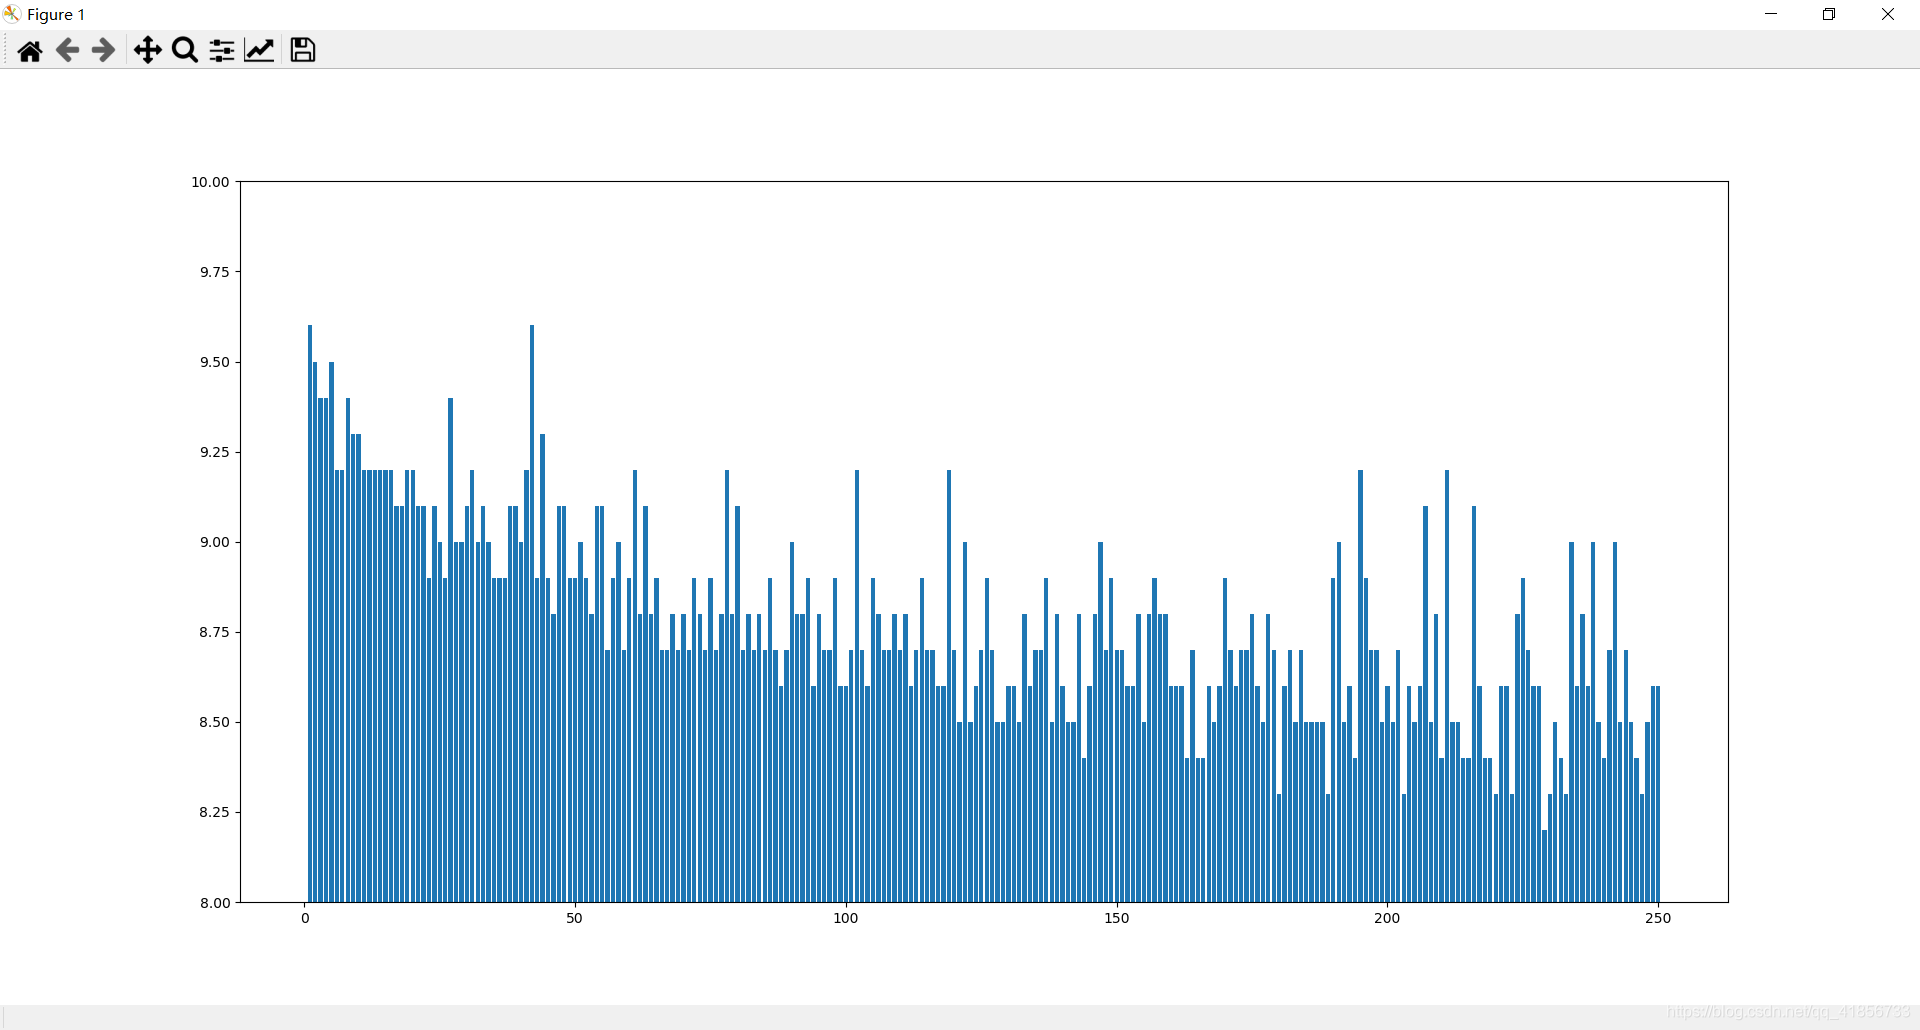
Task: Click the x-axis label 250
Action: pos(1658,918)
